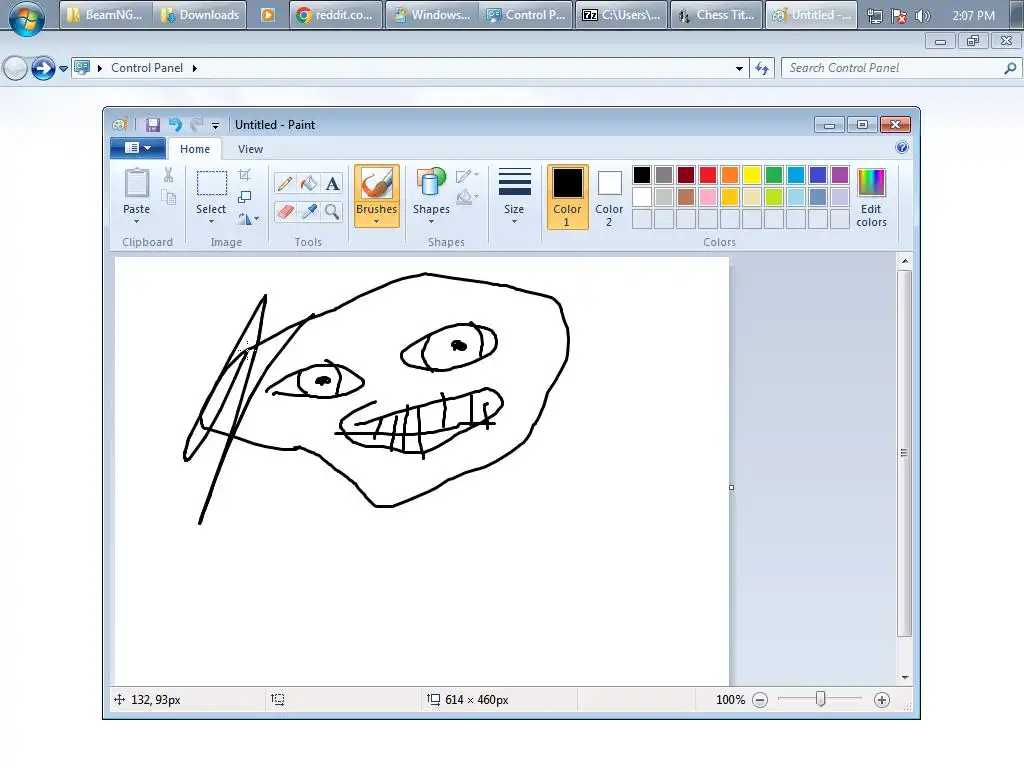Click the Save icon in quick access toolbar

pos(153,125)
